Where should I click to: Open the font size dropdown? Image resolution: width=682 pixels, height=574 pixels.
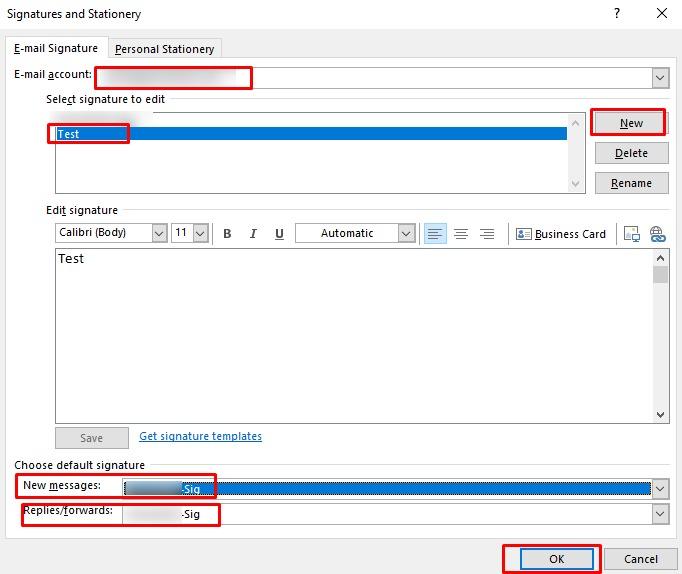201,234
